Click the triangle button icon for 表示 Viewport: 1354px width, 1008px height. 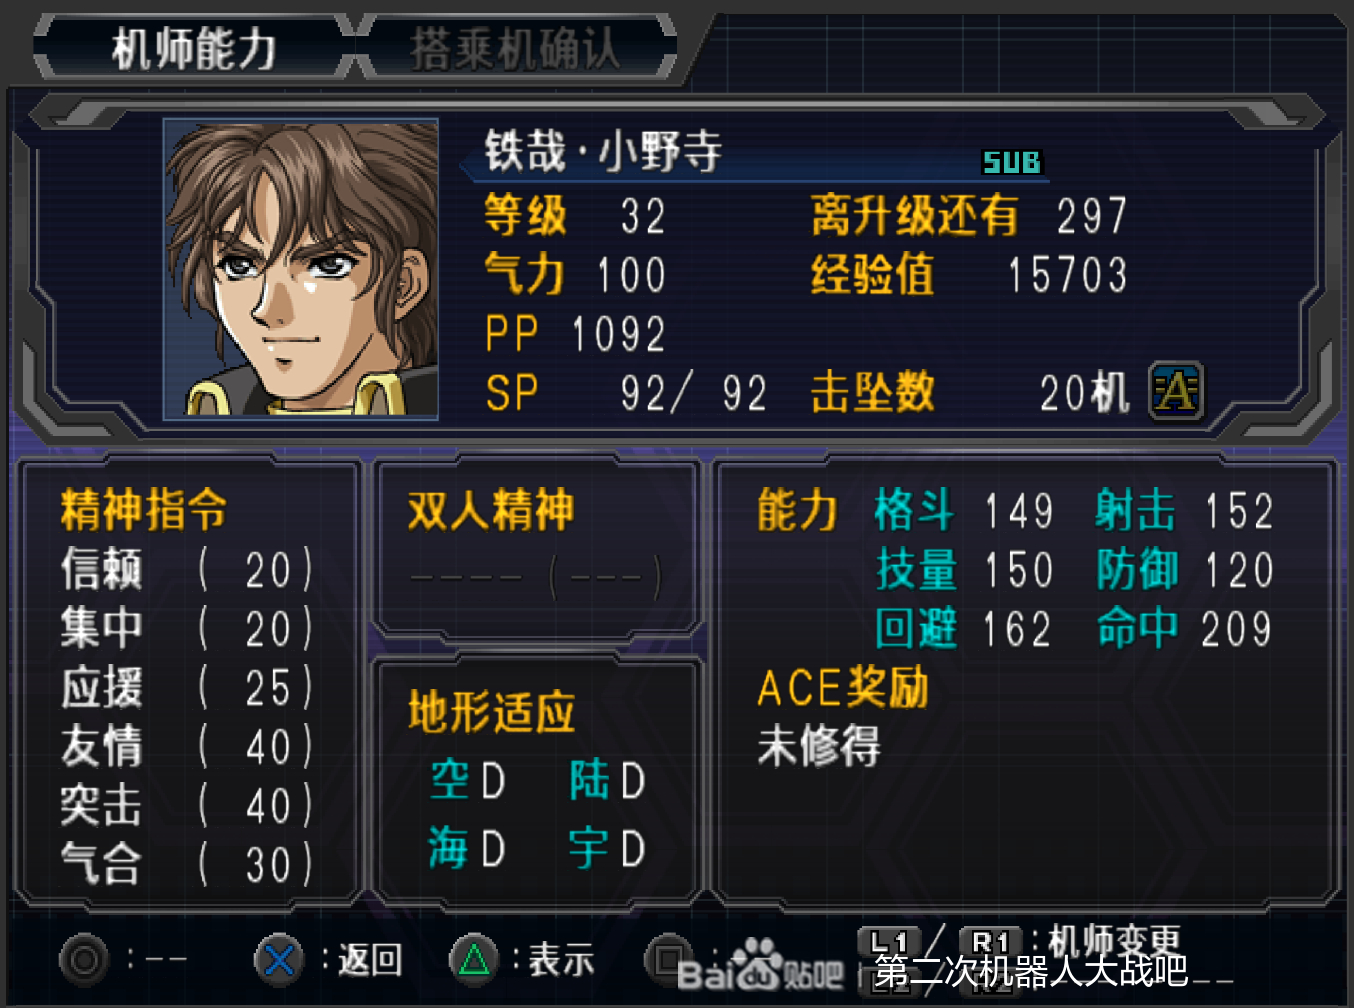click(474, 960)
